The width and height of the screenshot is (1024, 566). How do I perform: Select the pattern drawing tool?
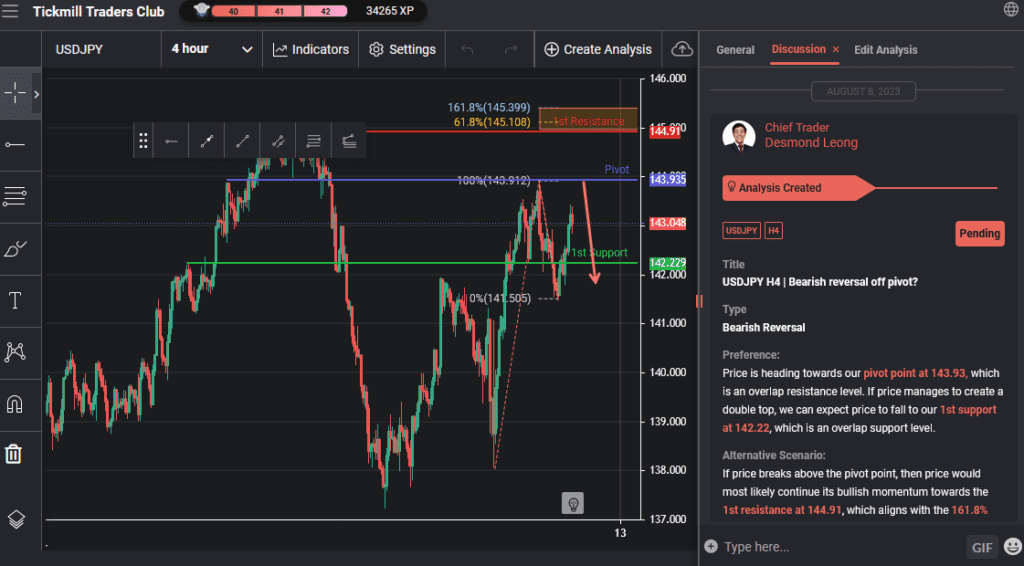tap(15, 352)
